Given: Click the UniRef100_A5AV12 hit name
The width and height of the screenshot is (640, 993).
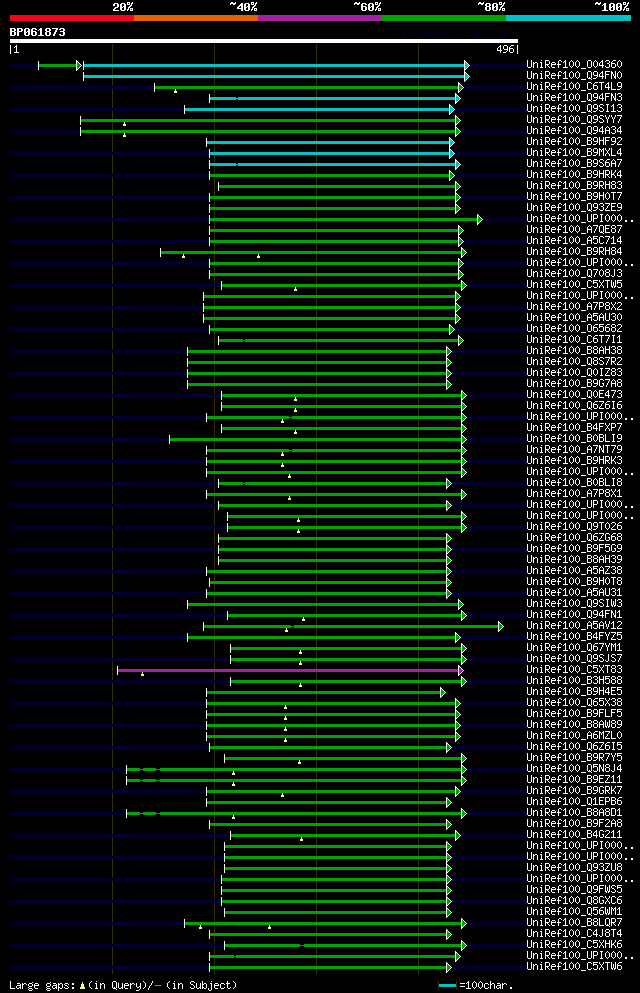Looking at the screenshot, I should (574, 626).
